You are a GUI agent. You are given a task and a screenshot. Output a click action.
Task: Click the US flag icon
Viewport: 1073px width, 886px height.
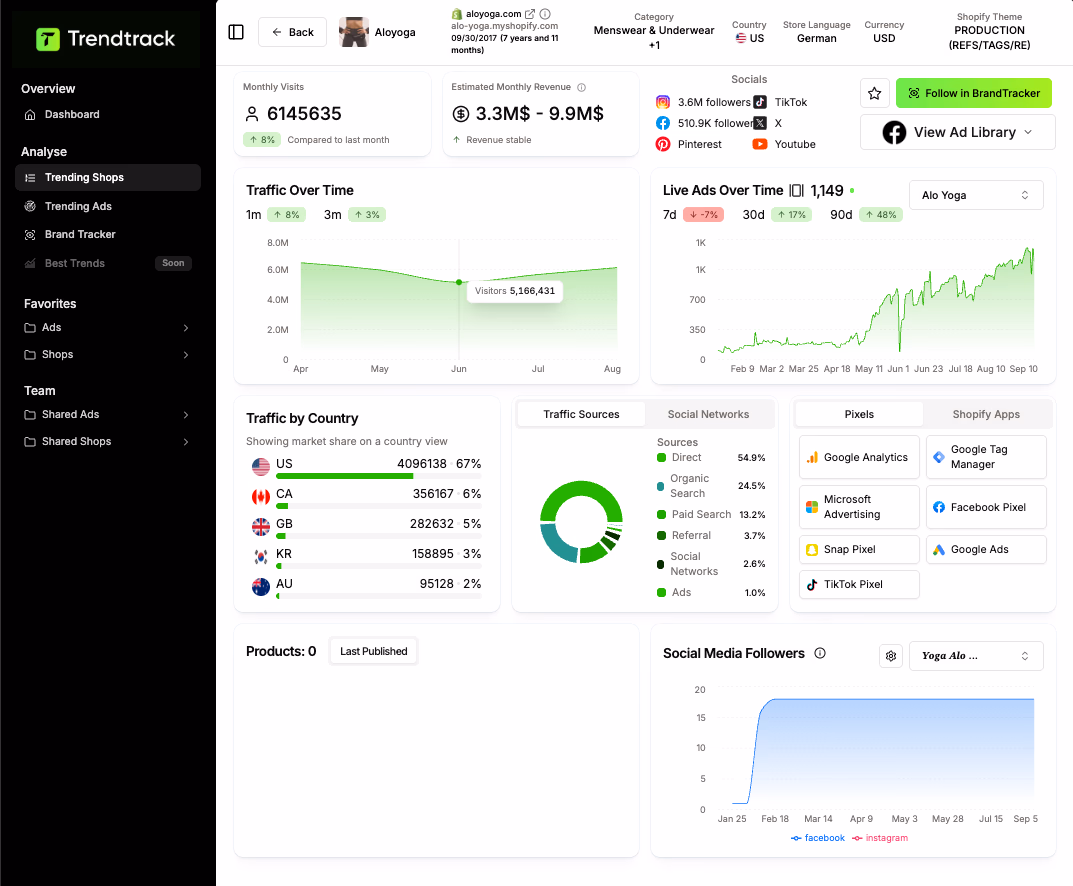(x=261, y=467)
